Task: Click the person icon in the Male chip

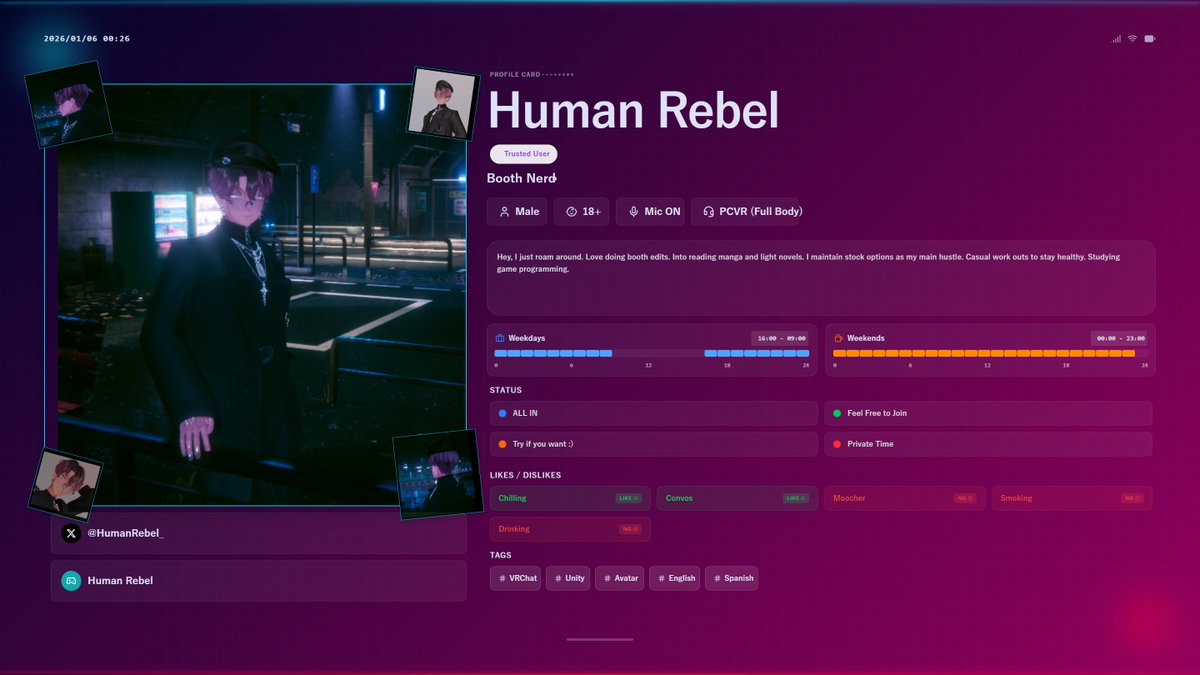Action: (x=503, y=212)
